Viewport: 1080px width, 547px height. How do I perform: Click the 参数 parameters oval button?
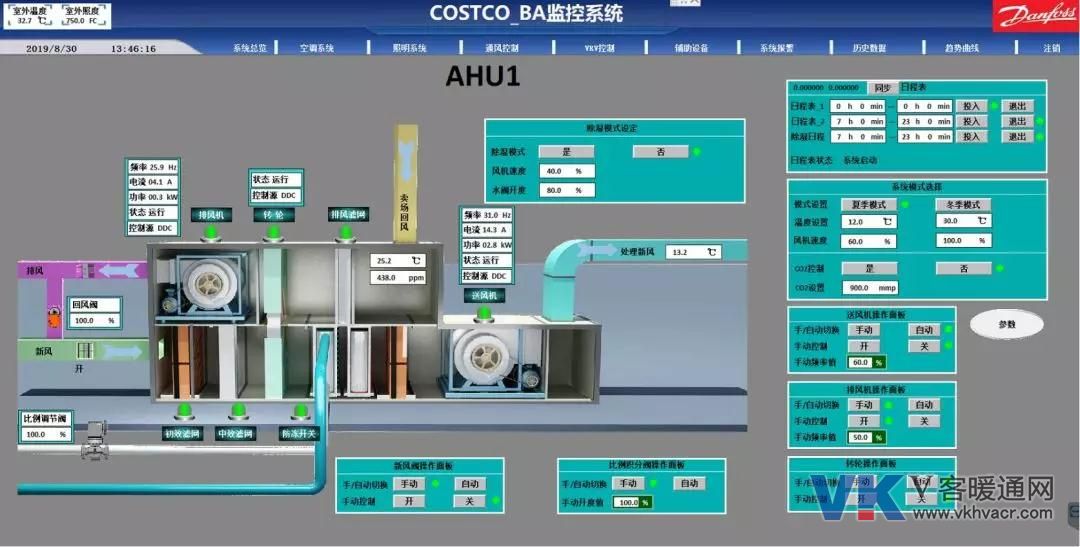tap(1007, 324)
